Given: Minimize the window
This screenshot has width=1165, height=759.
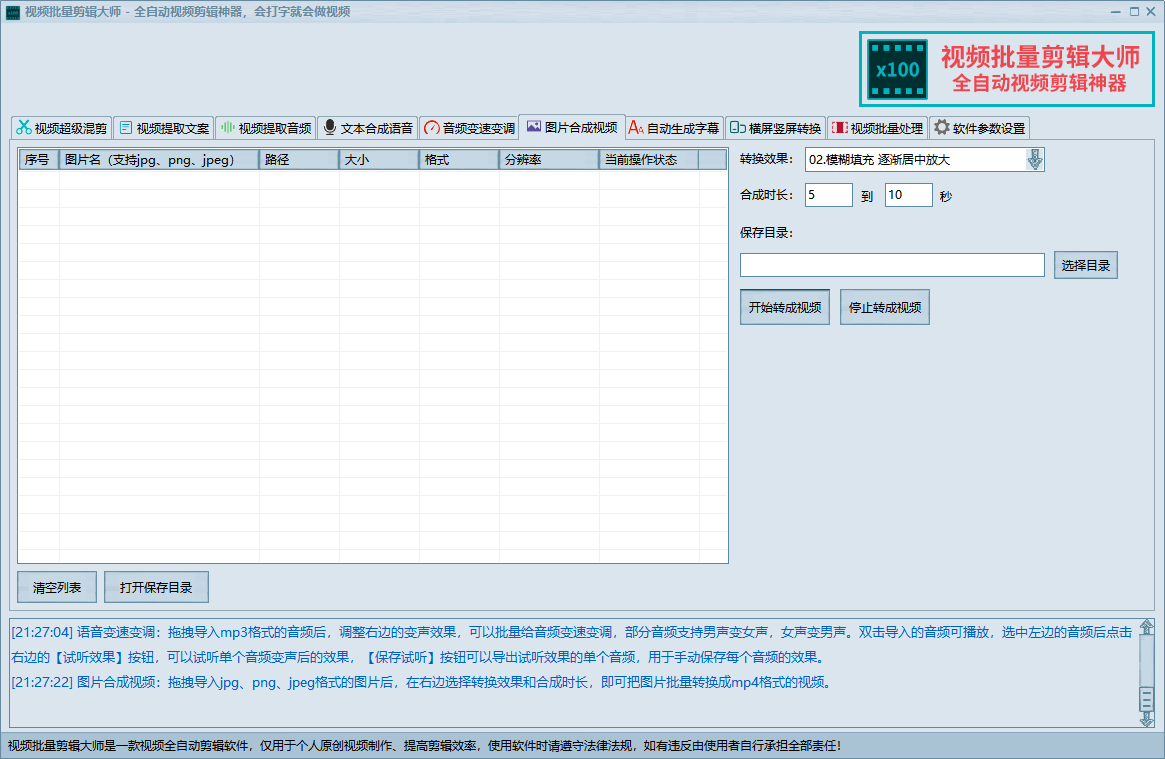Looking at the screenshot, I should point(1115,11).
